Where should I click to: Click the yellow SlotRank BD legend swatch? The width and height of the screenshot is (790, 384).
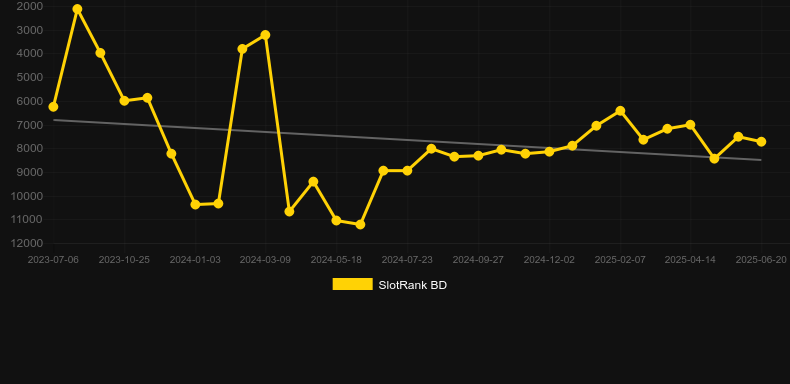point(352,284)
